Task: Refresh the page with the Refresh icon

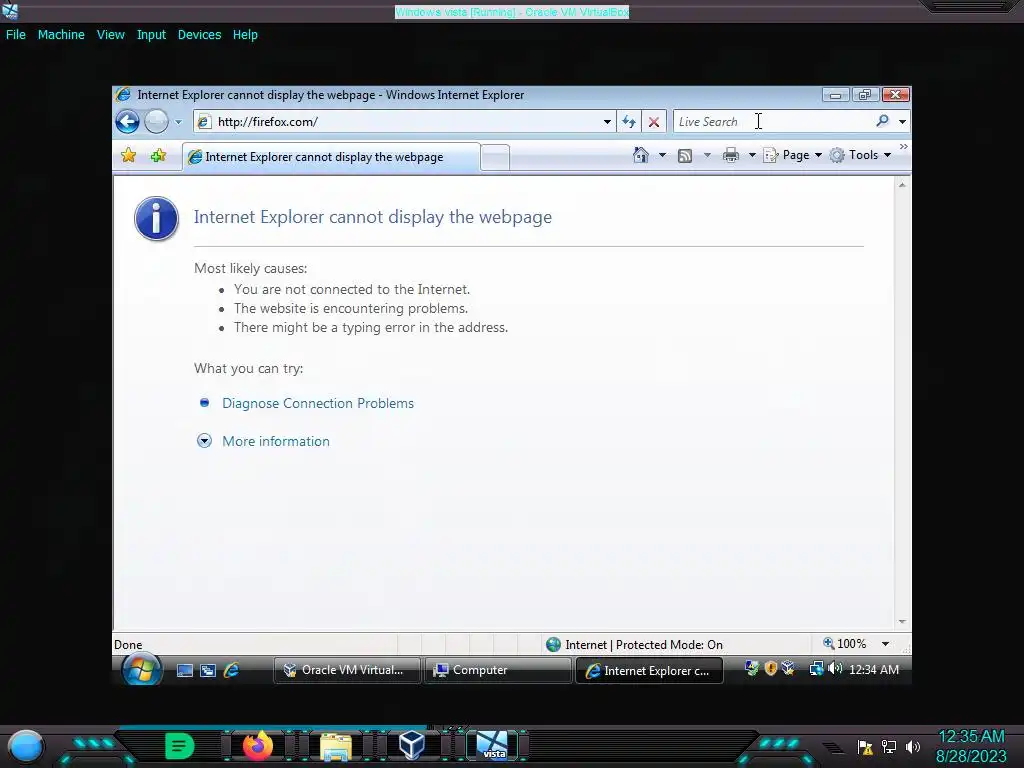Action: pos(629,121)
